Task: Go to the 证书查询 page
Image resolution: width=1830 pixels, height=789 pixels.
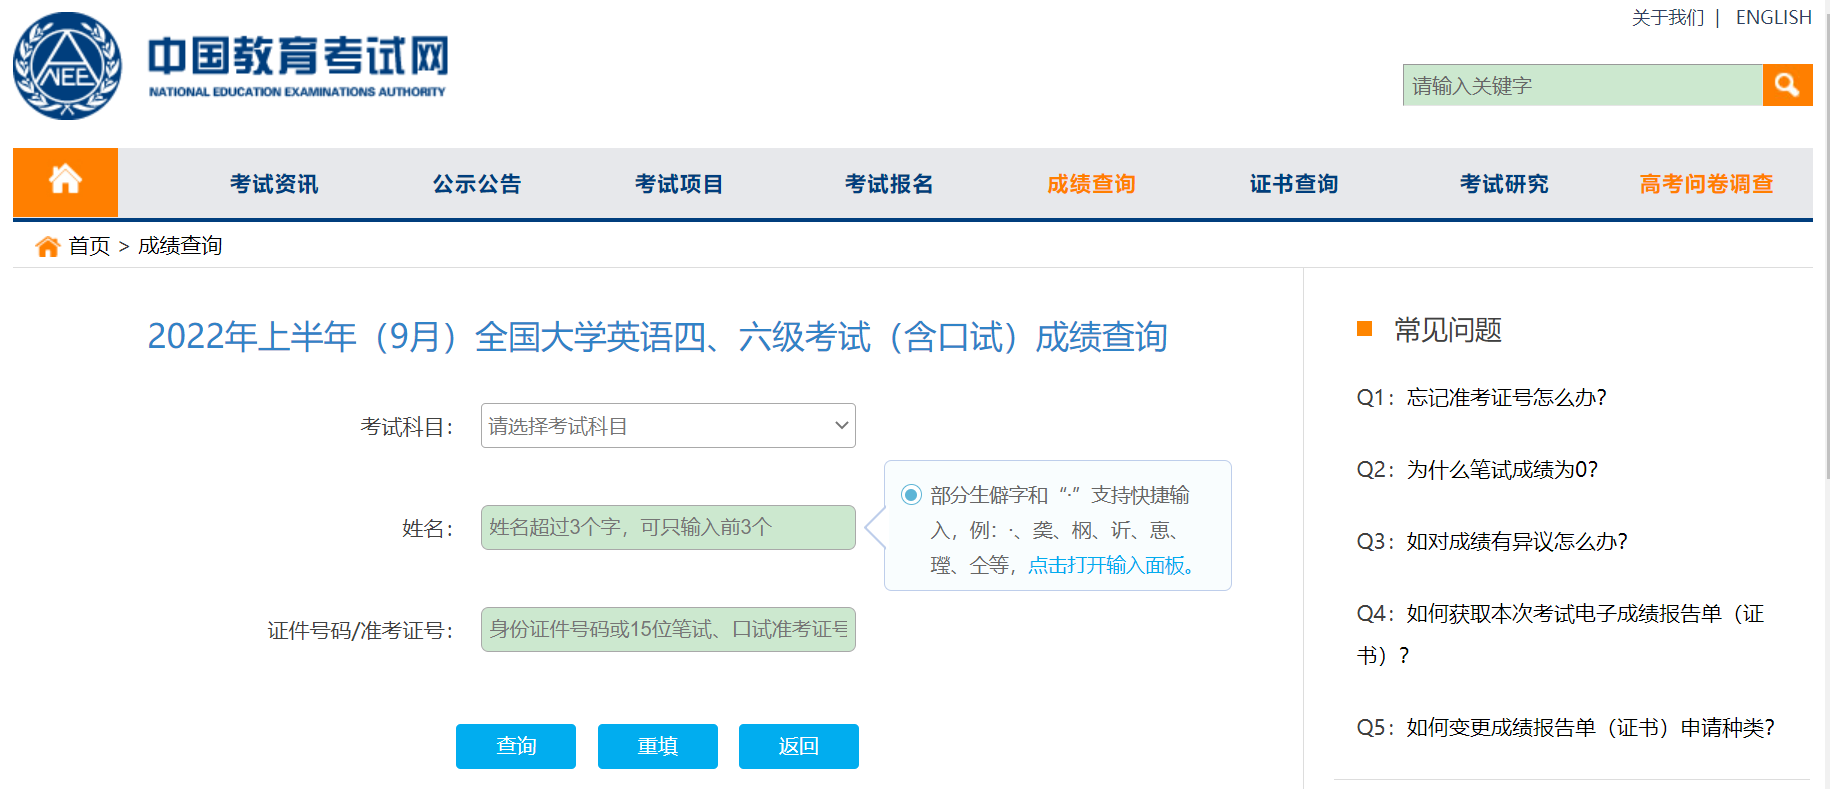Action: click(1294, 184)
